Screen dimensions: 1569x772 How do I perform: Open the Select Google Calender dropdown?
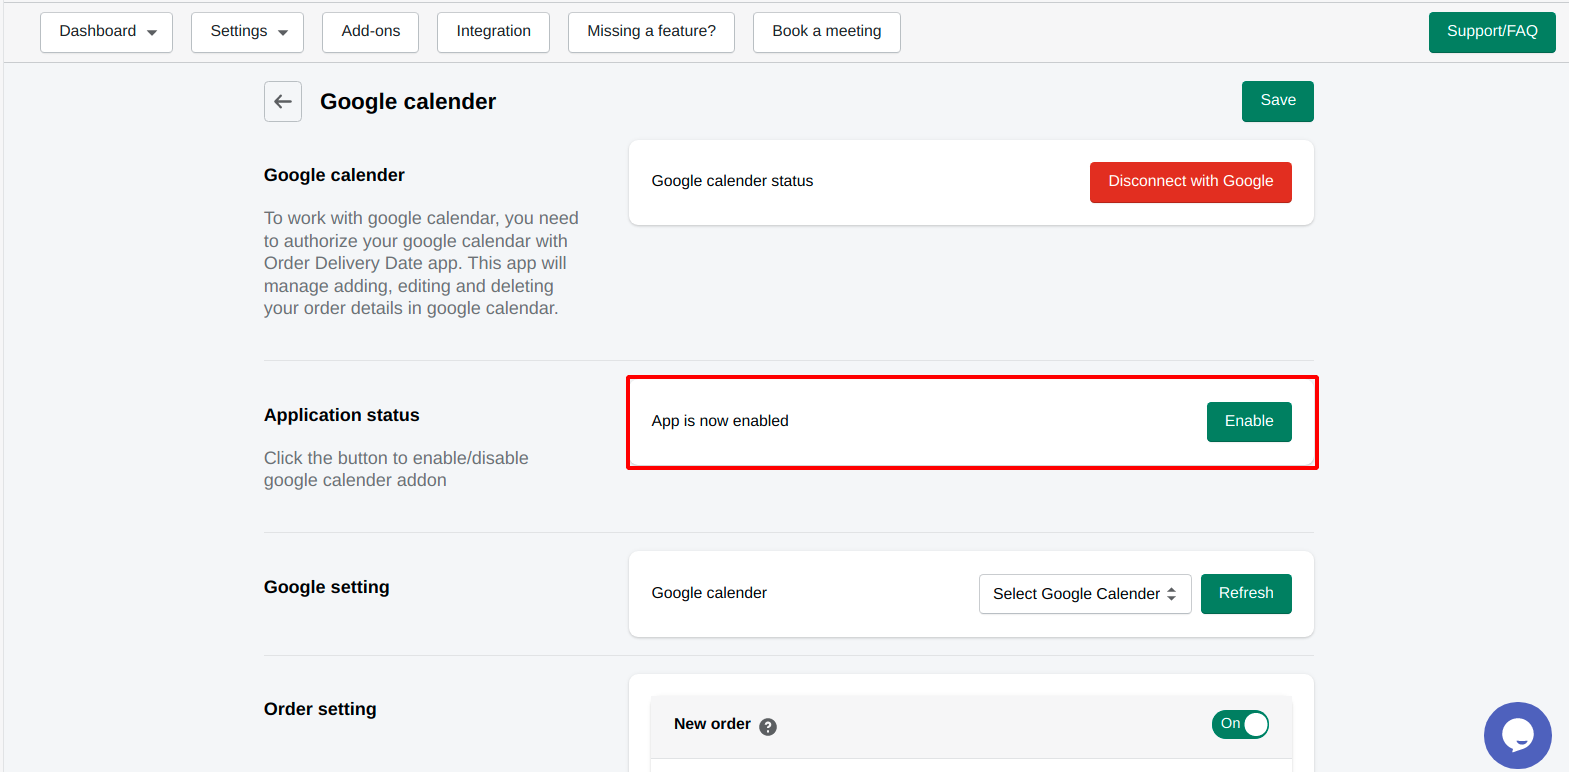[1085, 594]
